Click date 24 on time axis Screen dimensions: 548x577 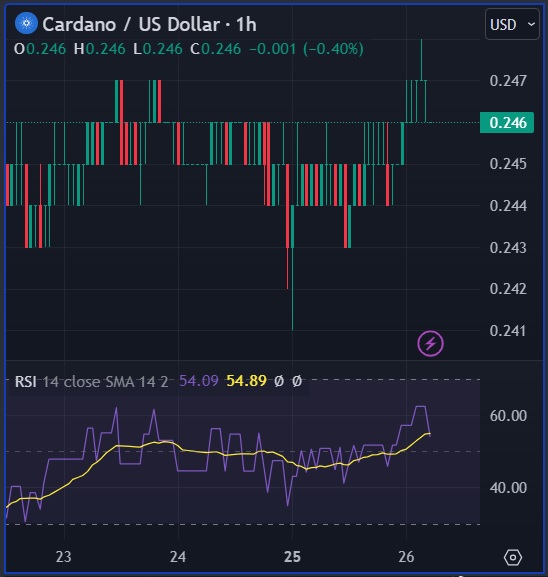(x=178, y=557)
